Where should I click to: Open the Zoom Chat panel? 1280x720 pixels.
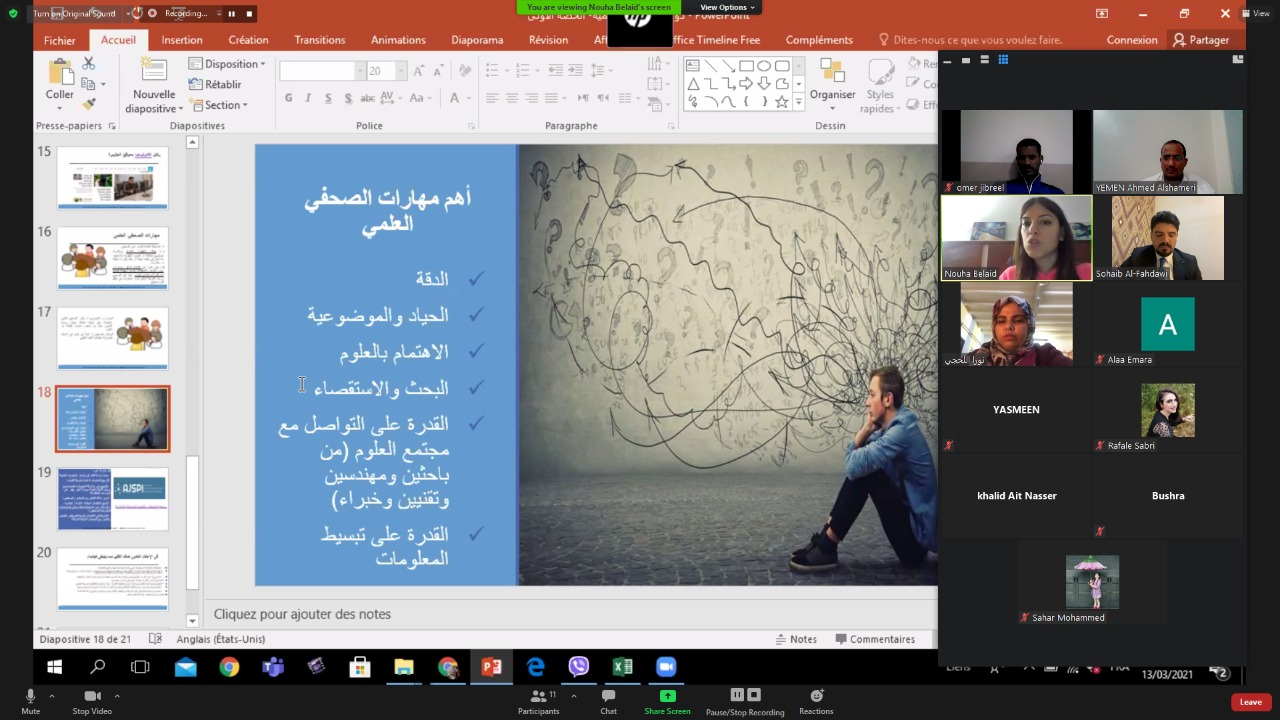click(x=608, y=700)
